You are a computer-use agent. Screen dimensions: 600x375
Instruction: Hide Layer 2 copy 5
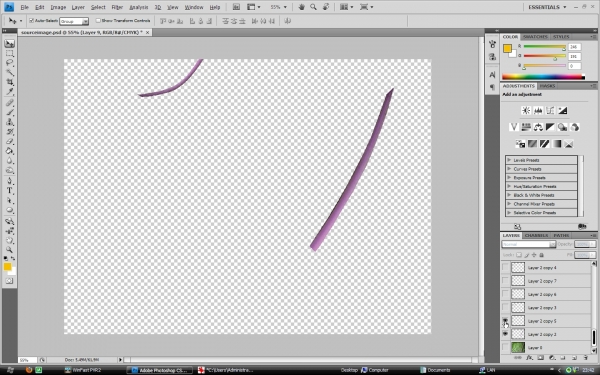(505, 321)
